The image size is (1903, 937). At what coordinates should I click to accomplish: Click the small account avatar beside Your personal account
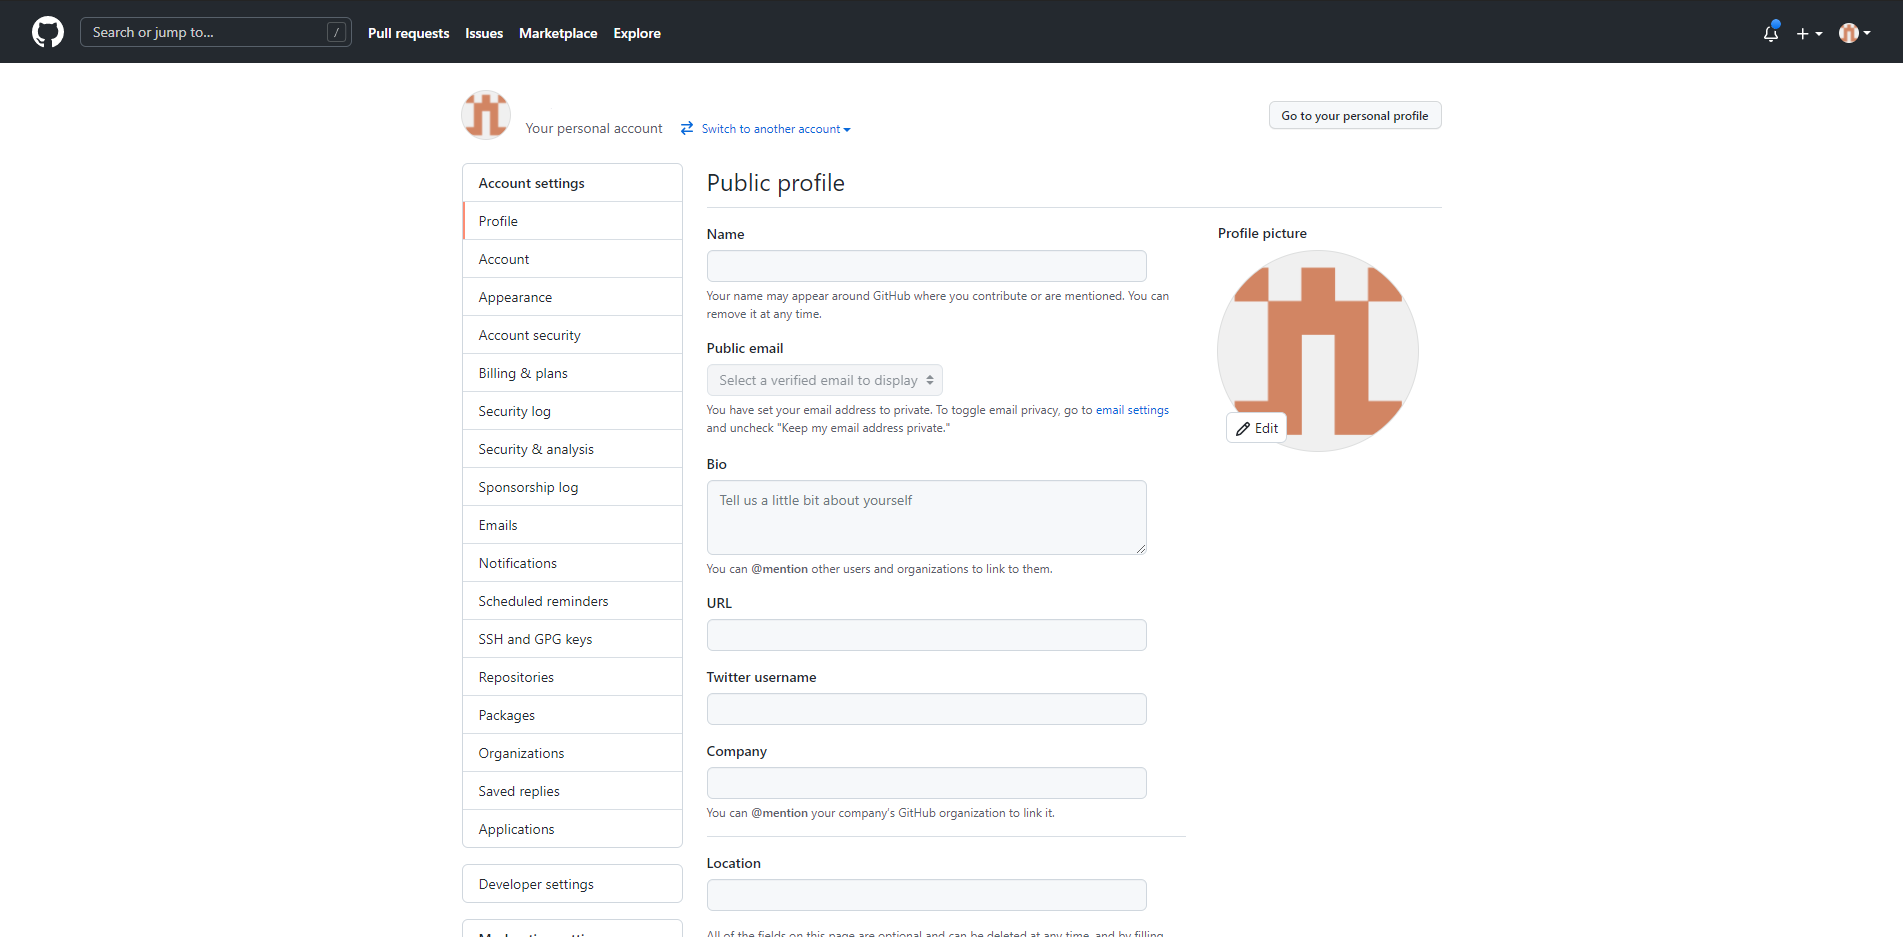[x=486, y=115]
